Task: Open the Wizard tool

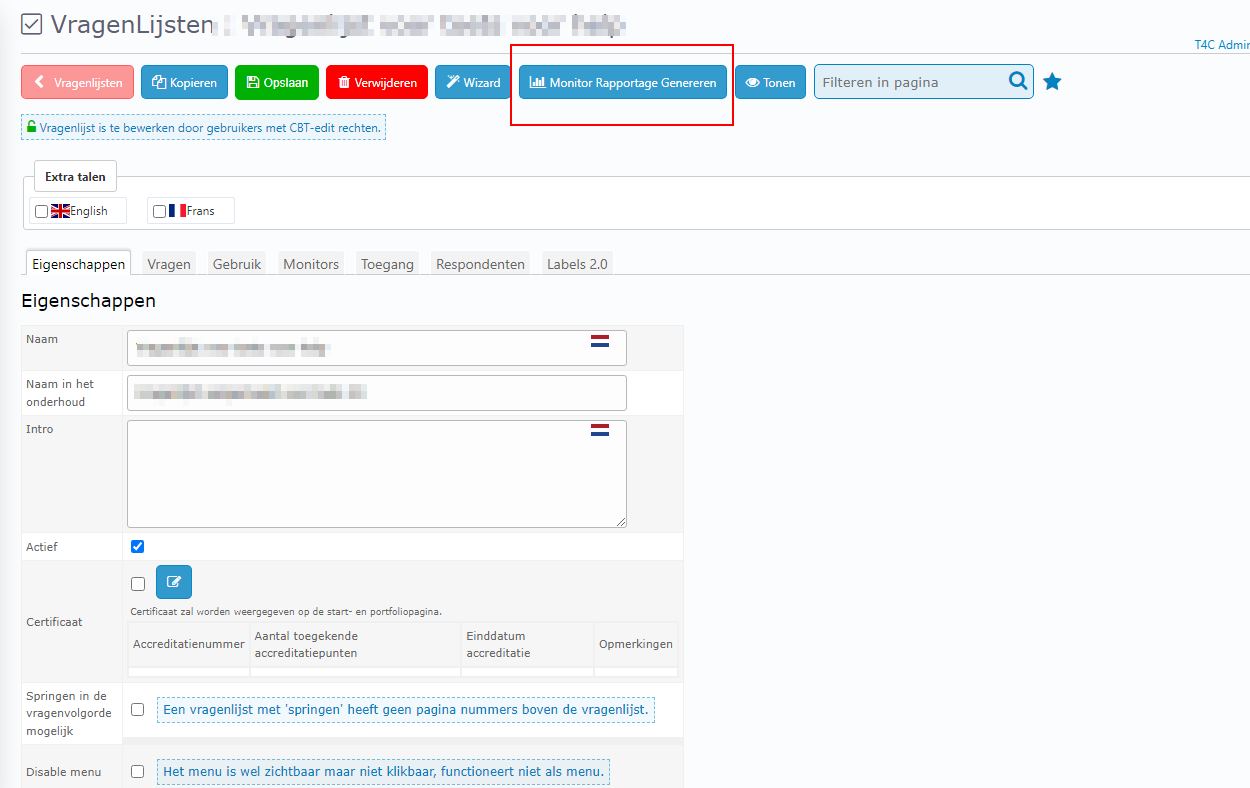Action: [x=473, y=83]
